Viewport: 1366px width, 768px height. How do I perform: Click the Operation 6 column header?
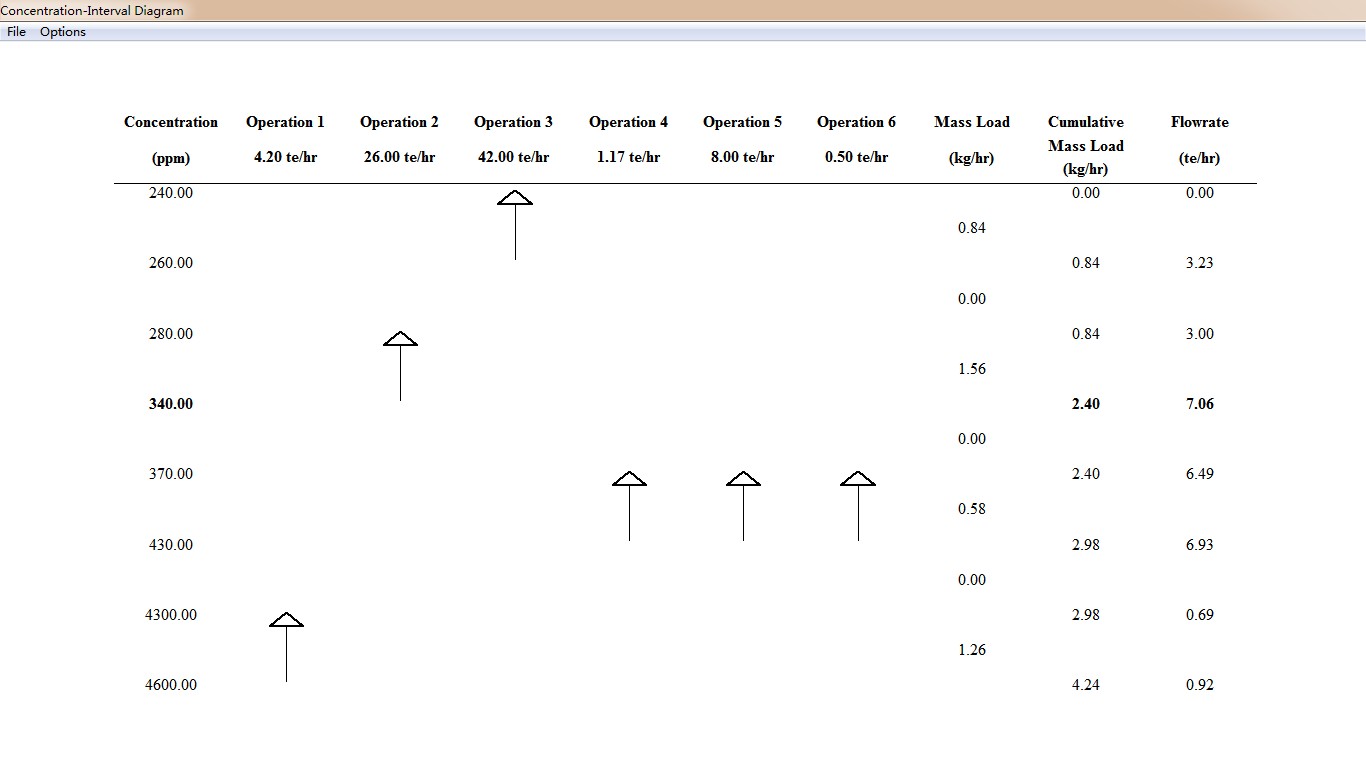(856, 122)
